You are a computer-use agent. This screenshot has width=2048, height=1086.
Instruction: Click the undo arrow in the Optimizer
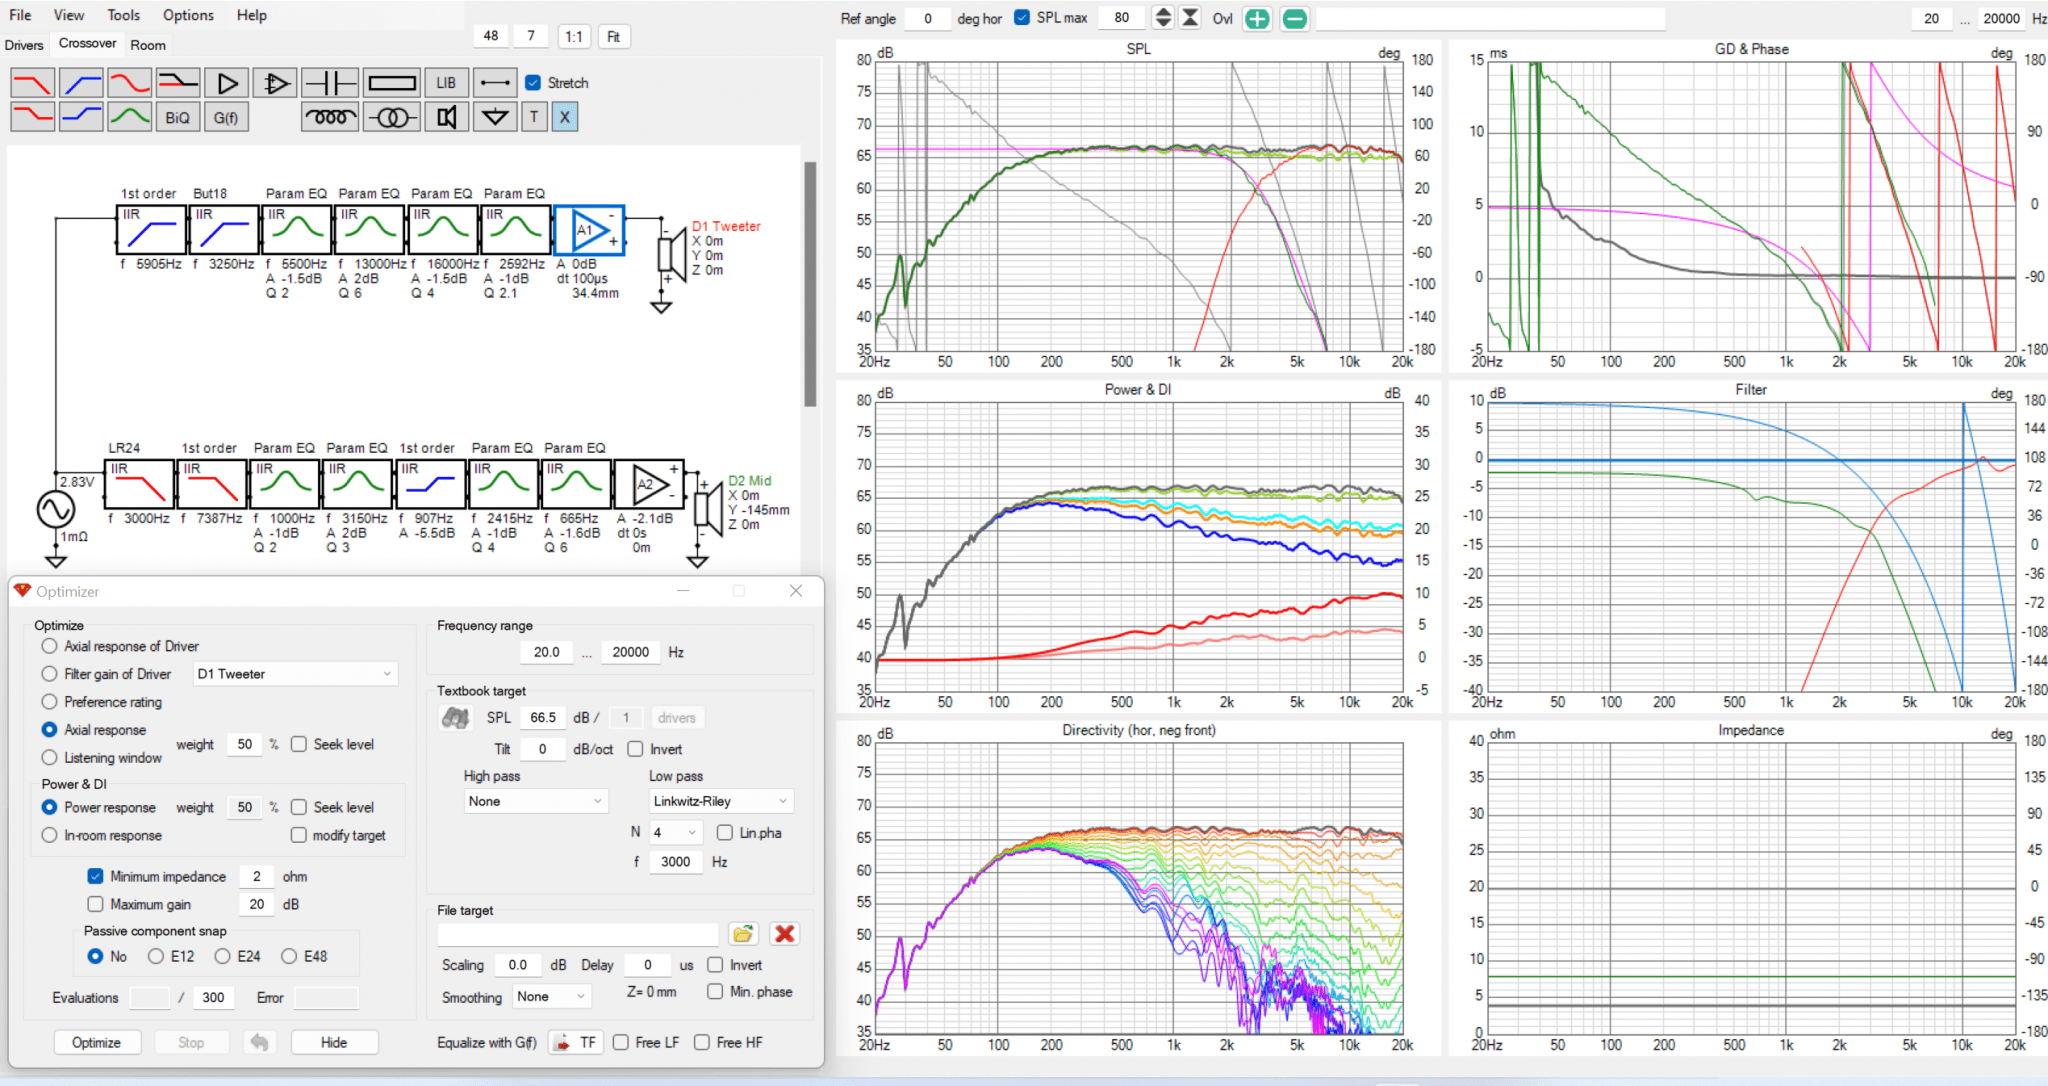coord(259,1042)
